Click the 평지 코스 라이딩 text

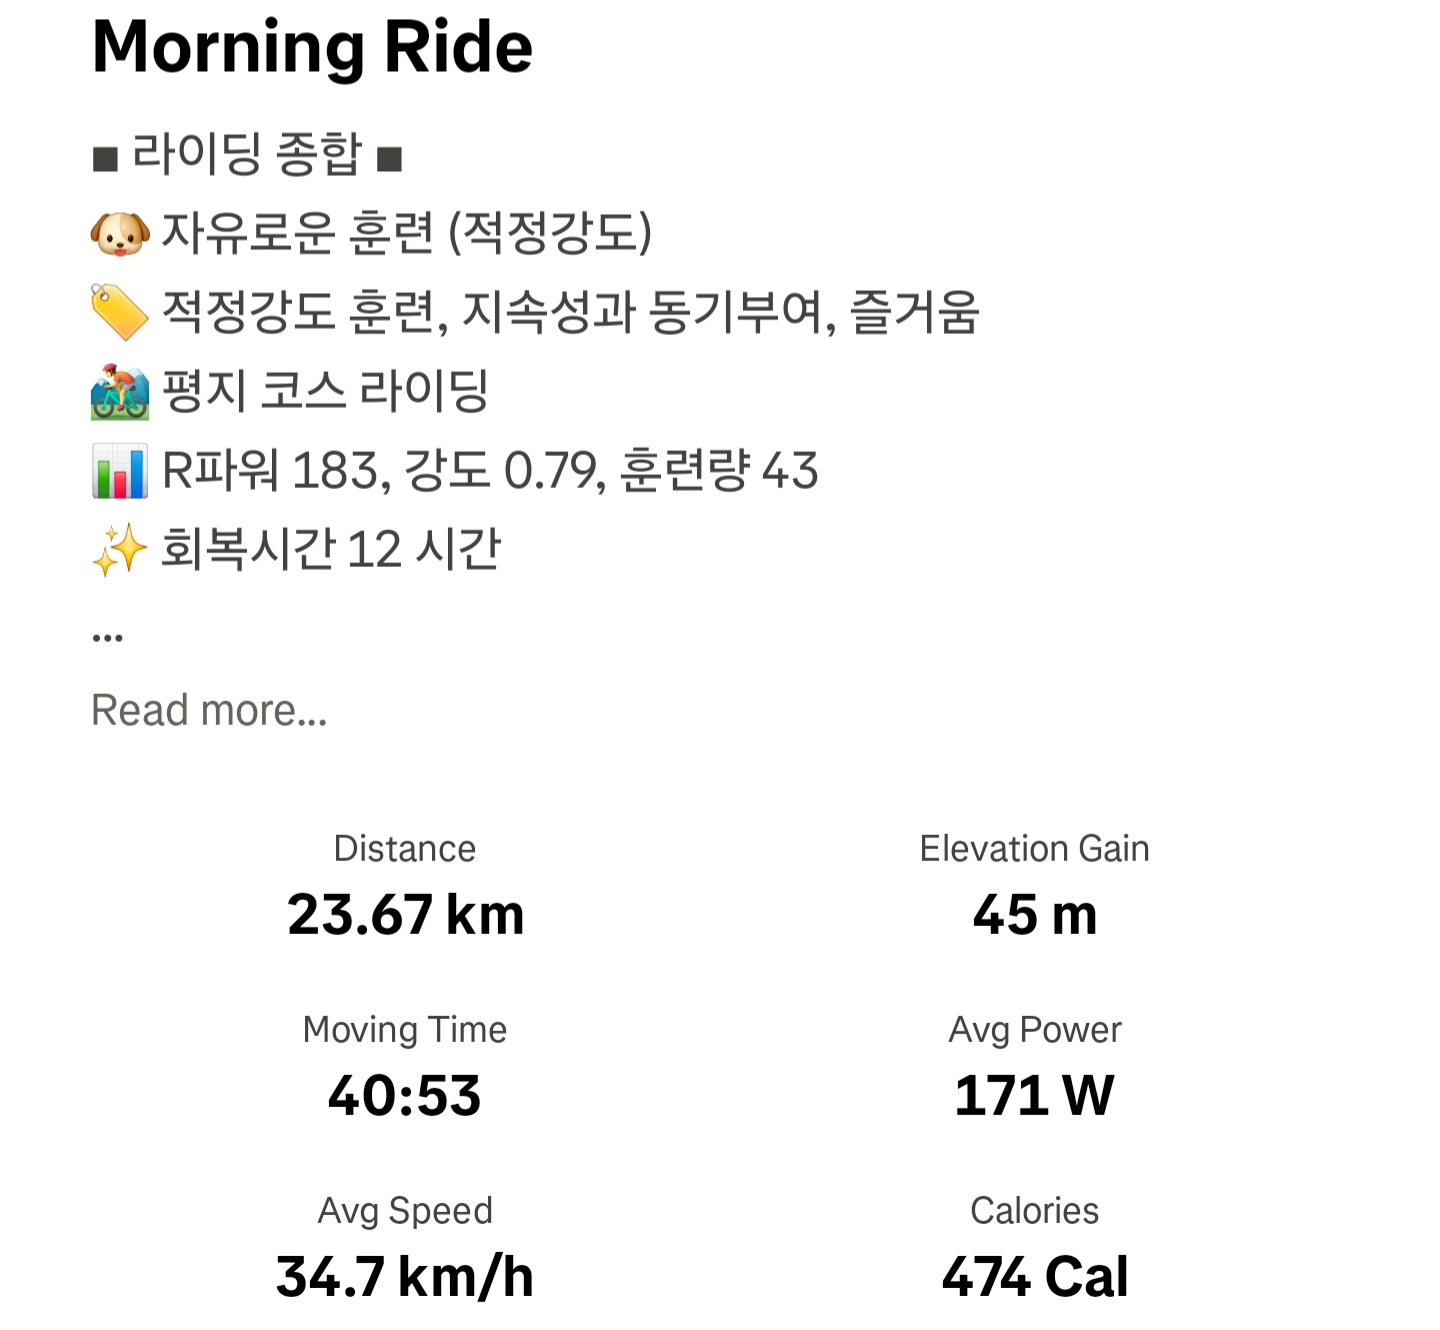pos(325,391)
